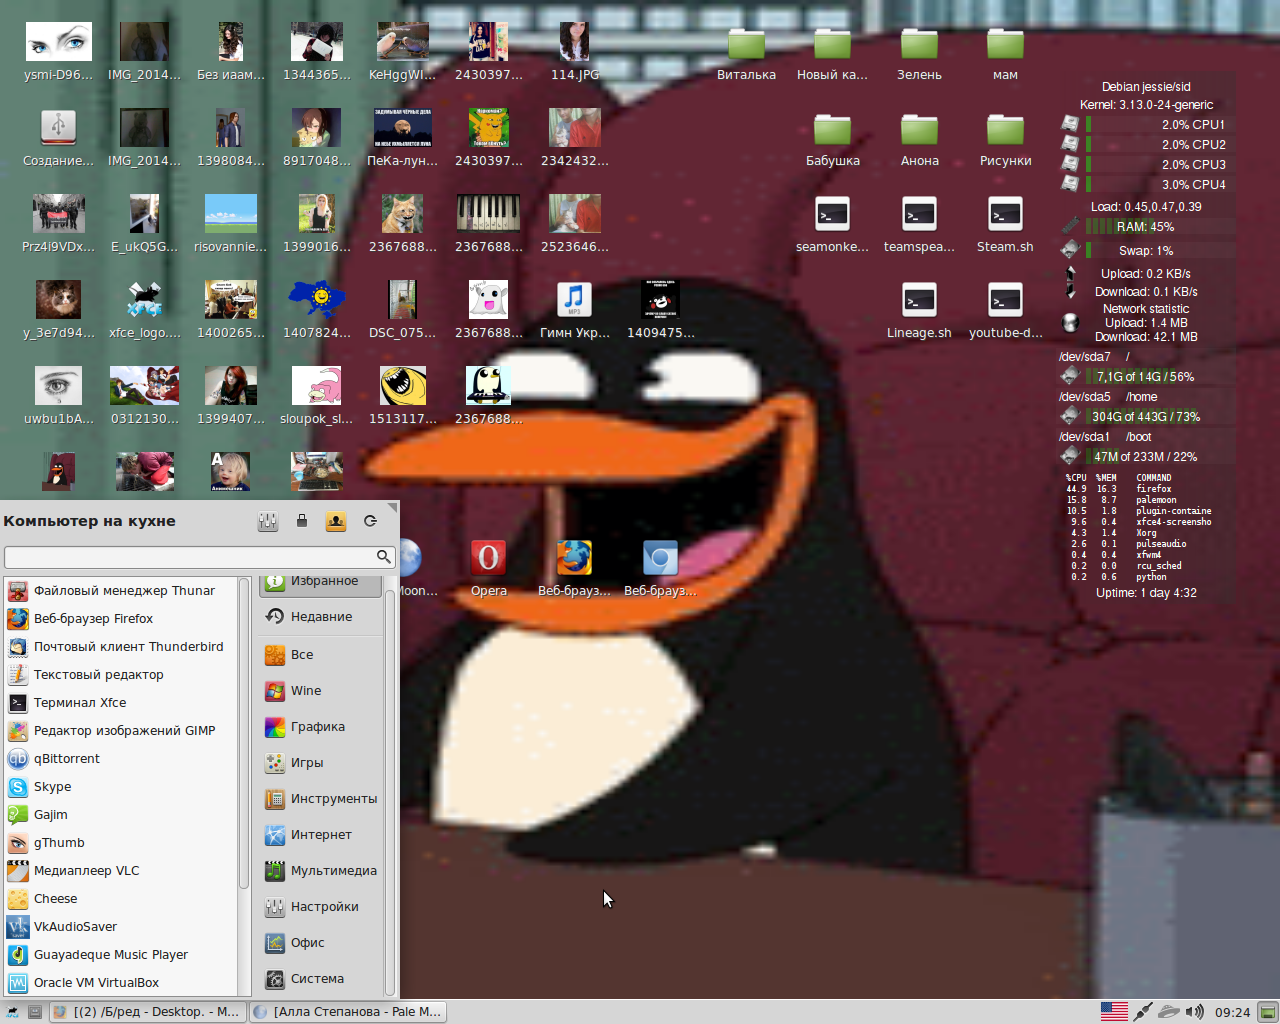Select the Интернет category
The image size is (1280, 1024).
coord(320,835)
